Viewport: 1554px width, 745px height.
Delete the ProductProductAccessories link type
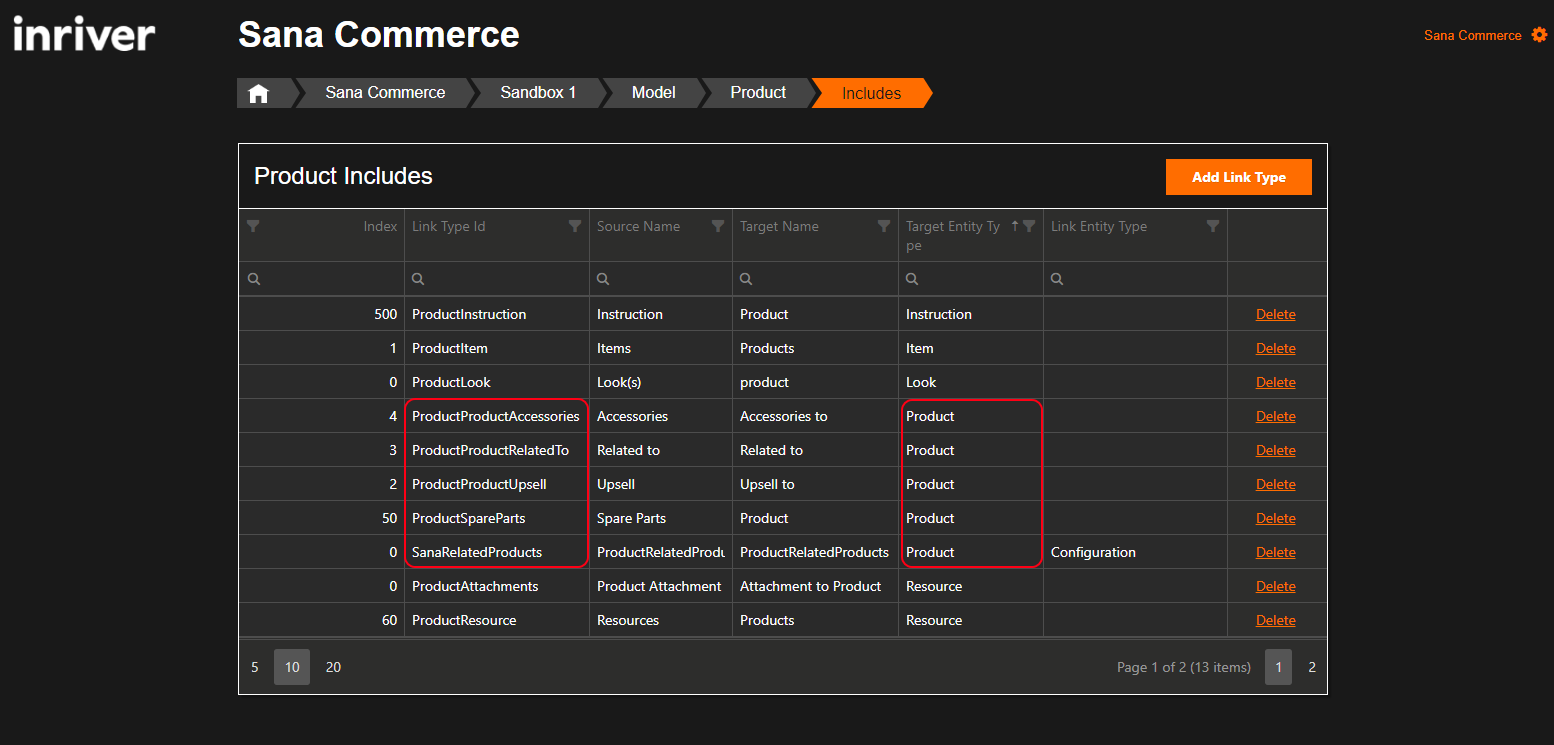[1275, 416]
